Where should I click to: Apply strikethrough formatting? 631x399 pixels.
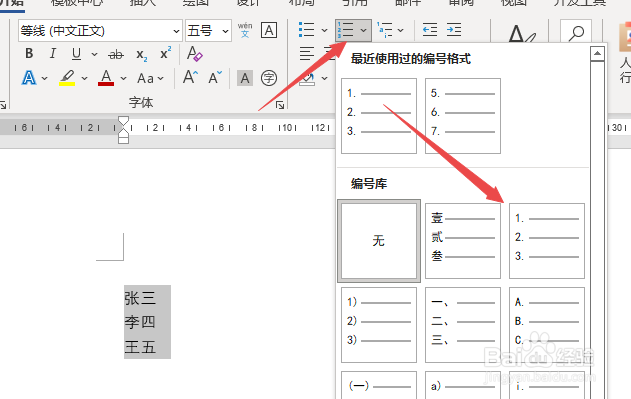(116, 54)
